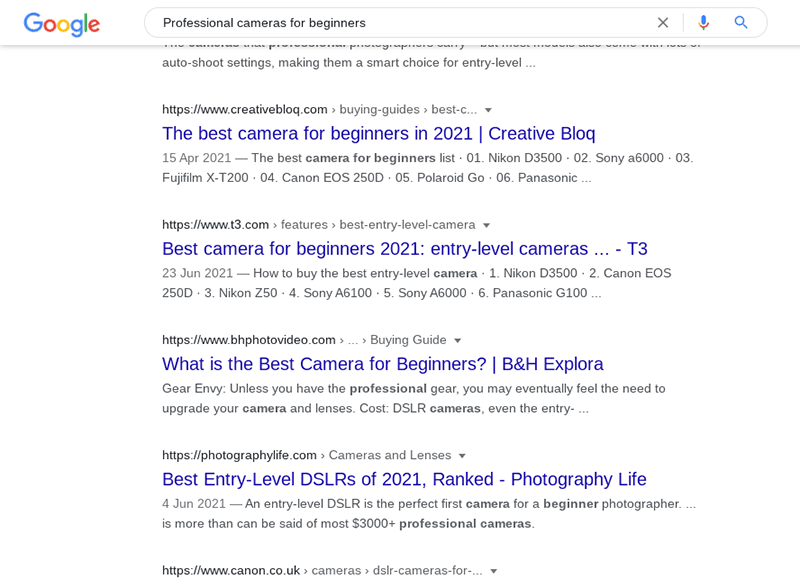Start voice search with microphone icon
Viewport: 800px width, 579px height.
tap(704, 22)
